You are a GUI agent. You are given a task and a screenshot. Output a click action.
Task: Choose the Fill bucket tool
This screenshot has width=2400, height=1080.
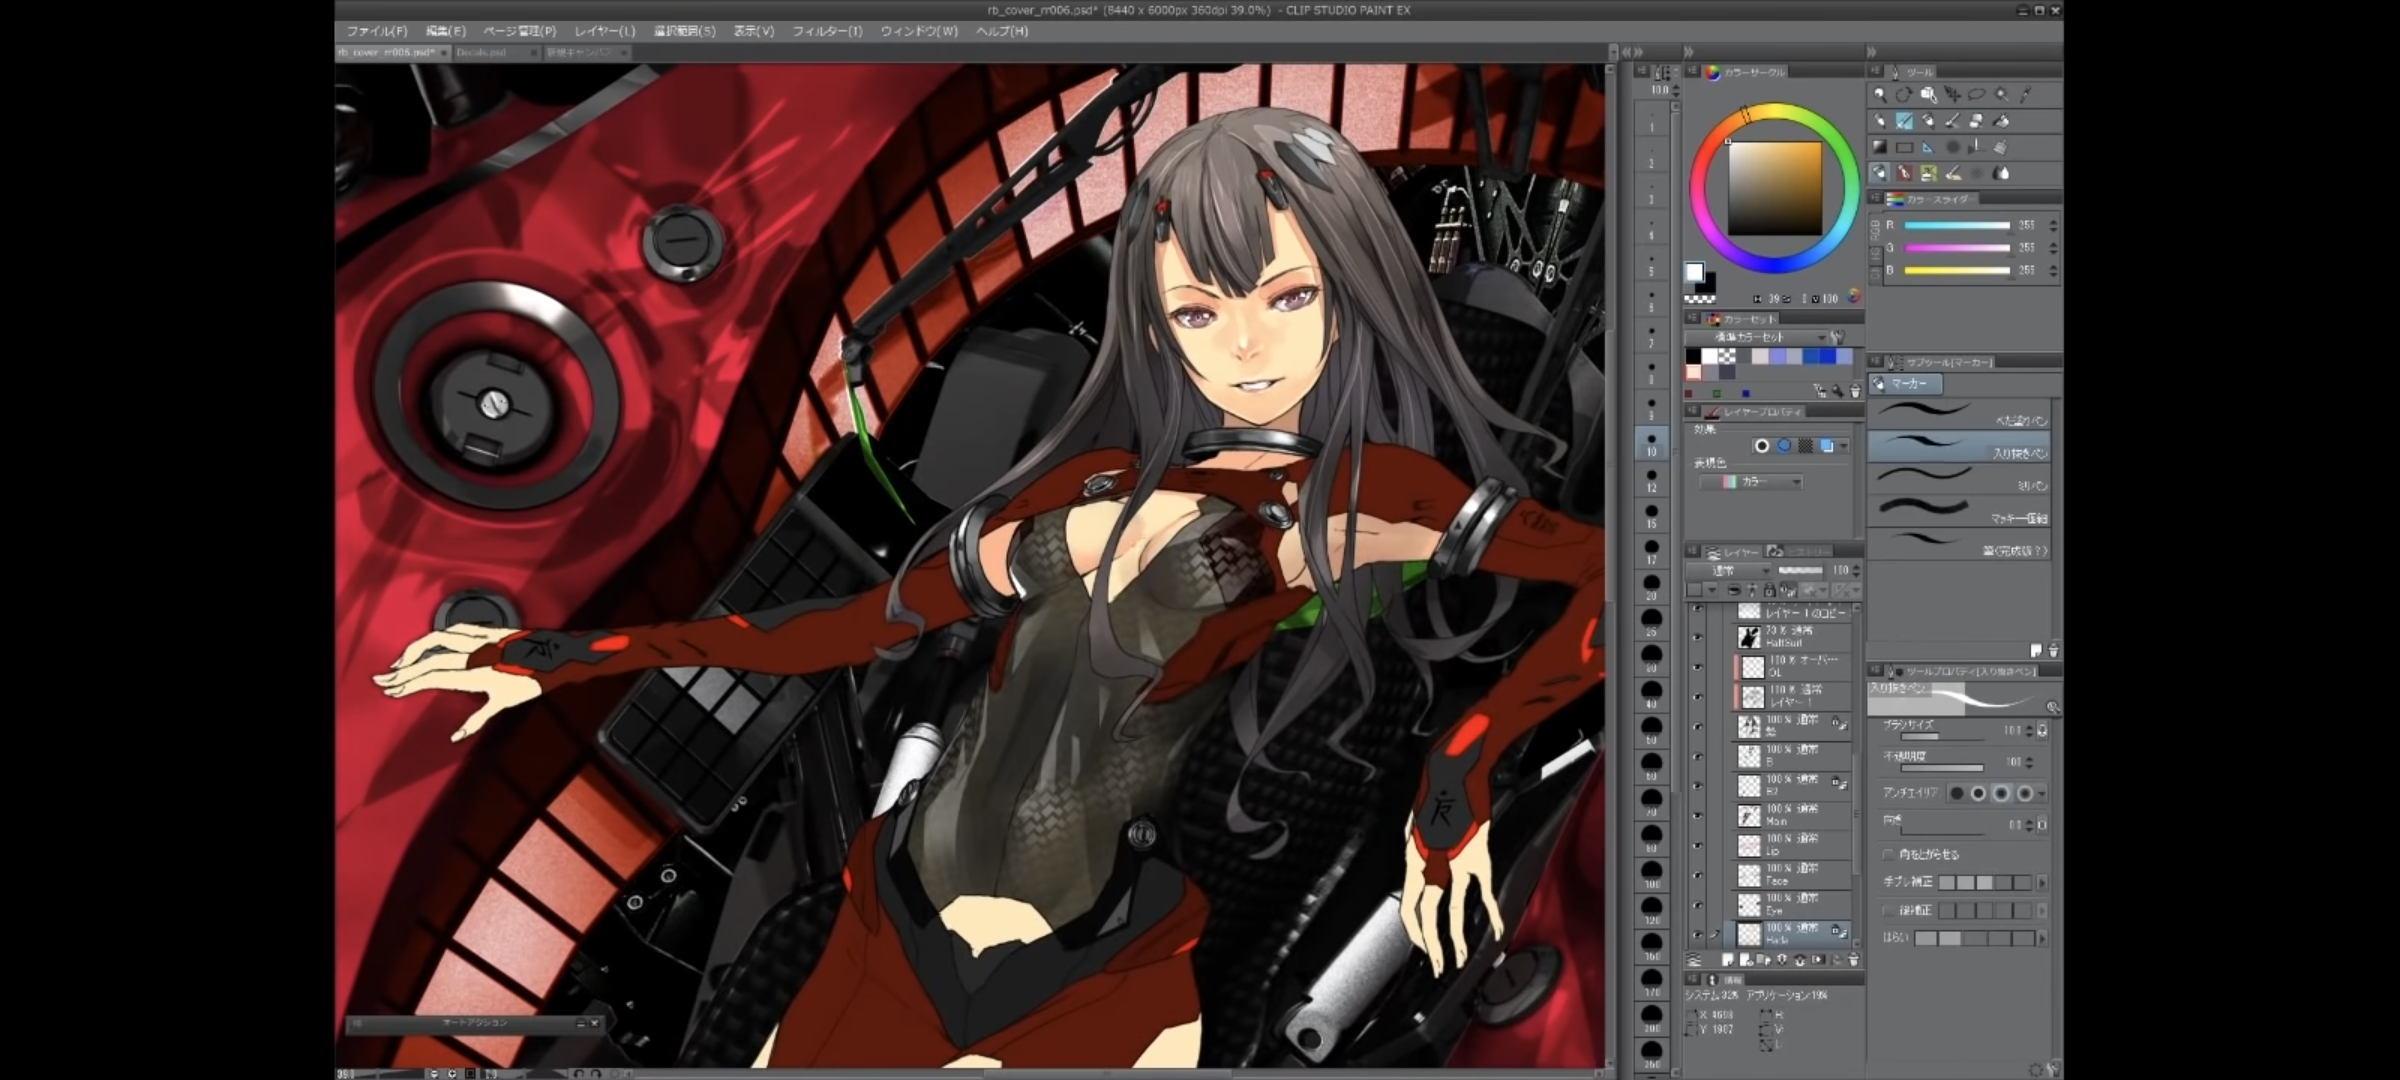(2000, 121)
